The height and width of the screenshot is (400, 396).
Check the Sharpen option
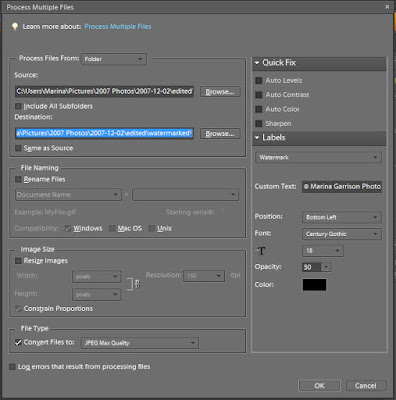pos(258,124)
